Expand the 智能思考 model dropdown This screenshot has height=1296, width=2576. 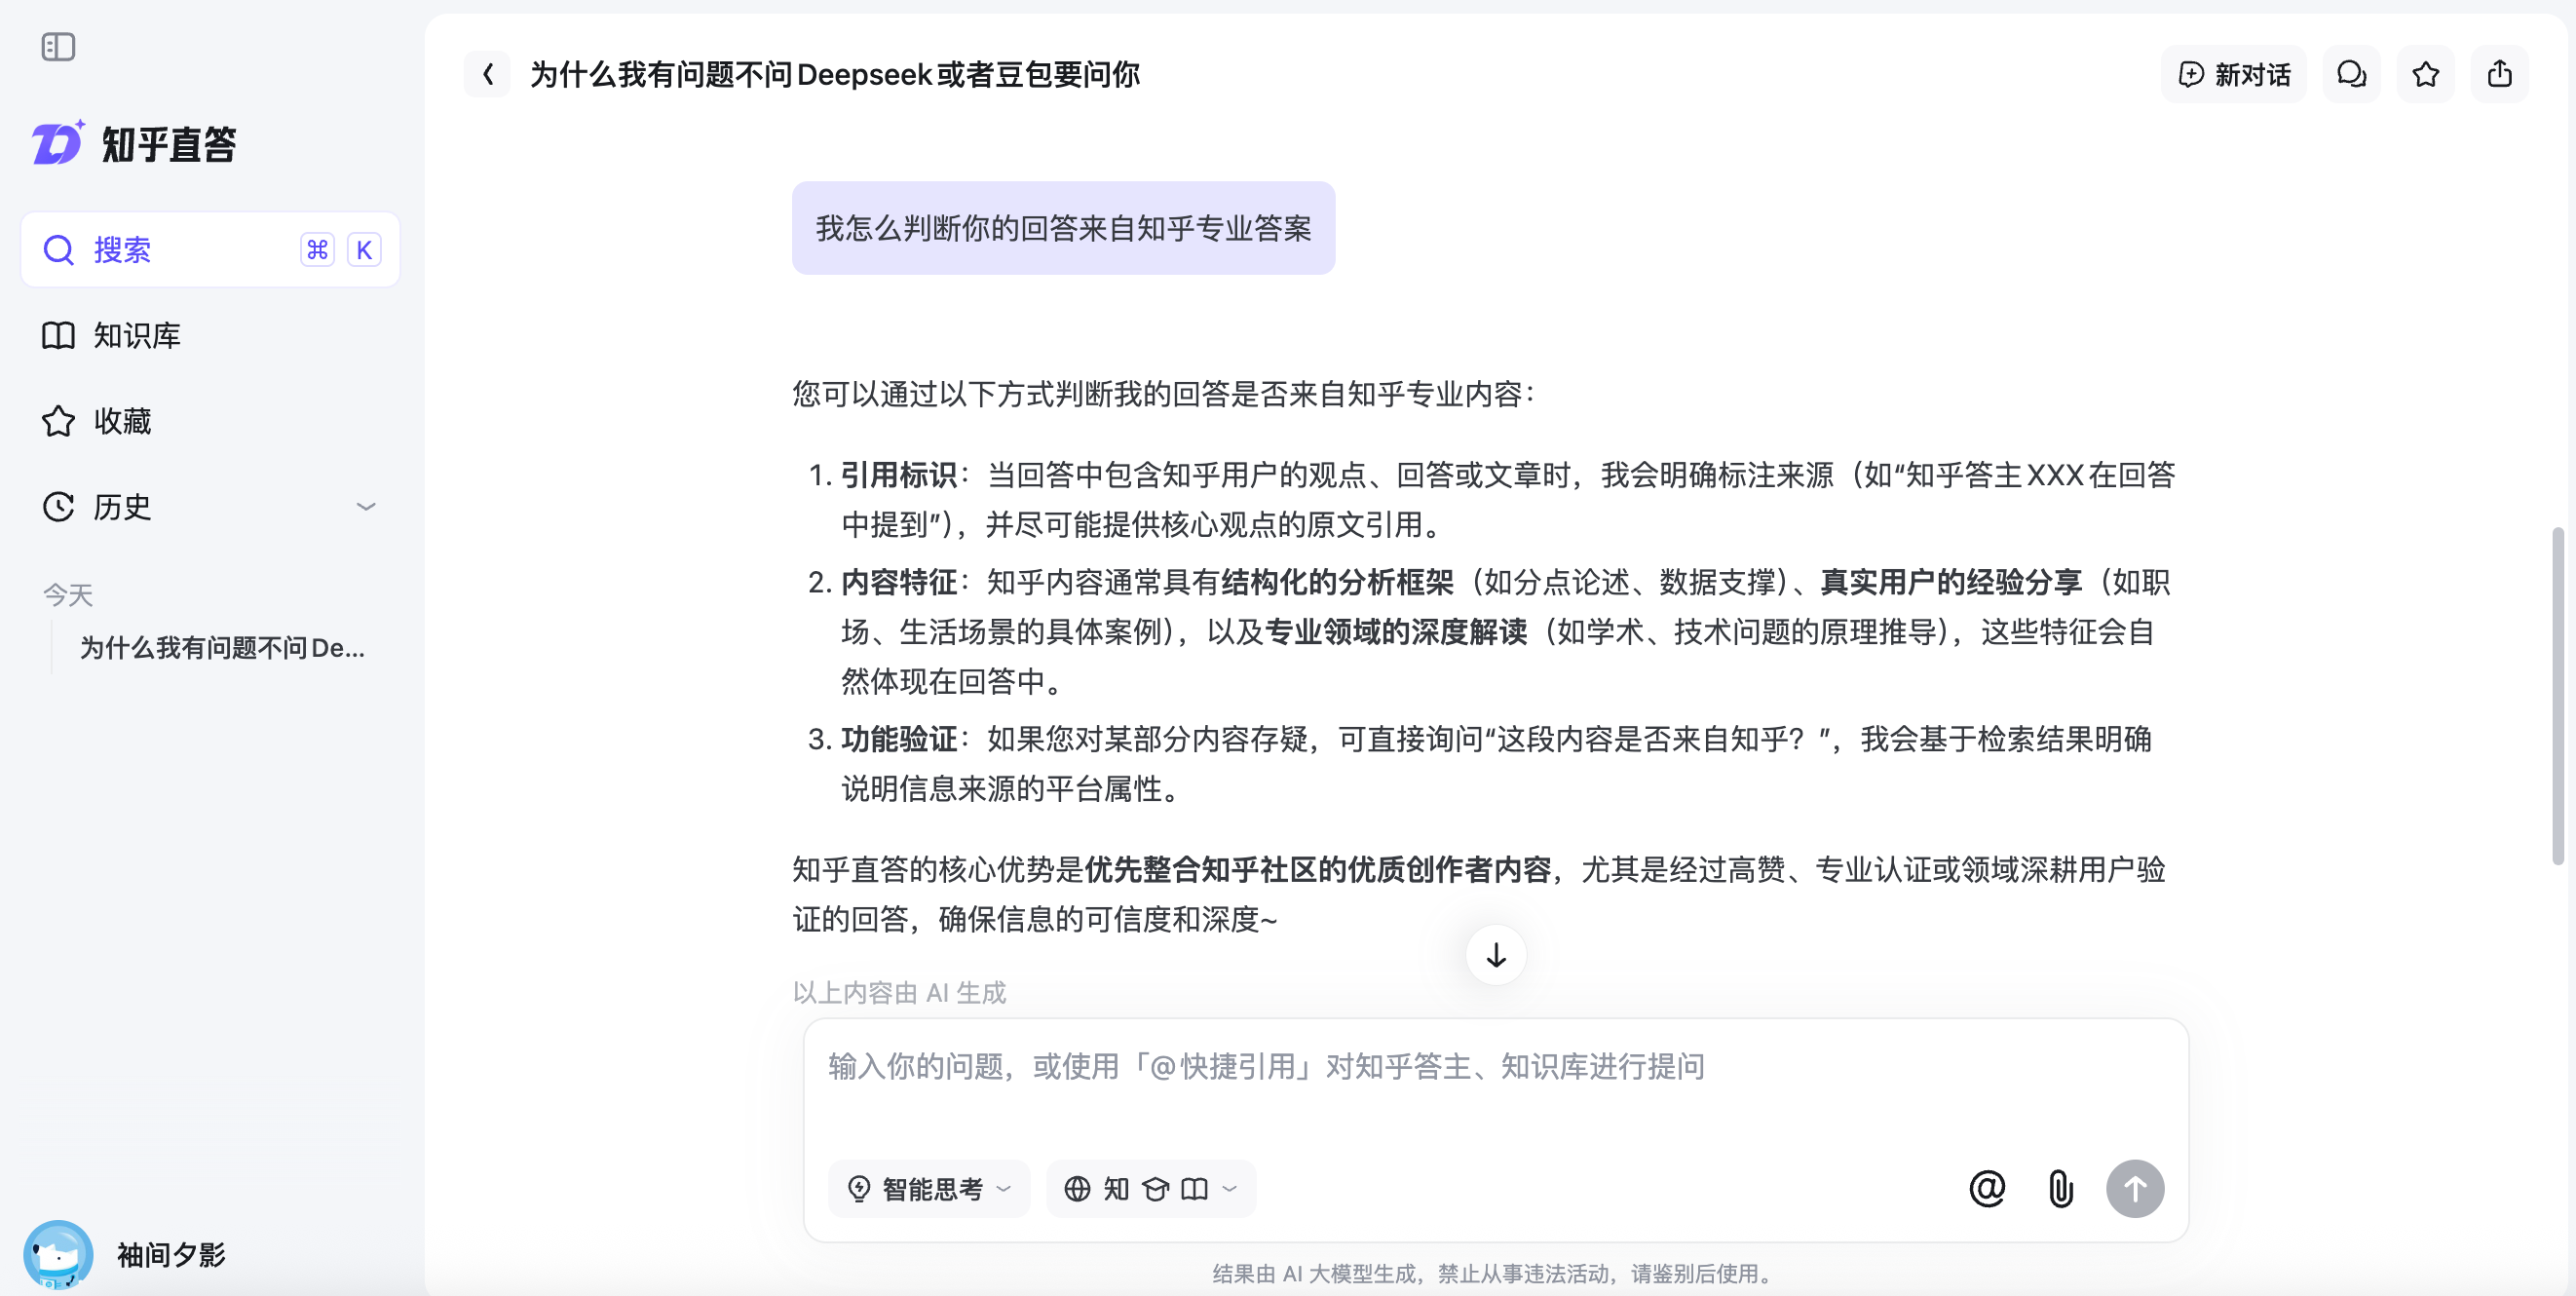click(929, 1189)
